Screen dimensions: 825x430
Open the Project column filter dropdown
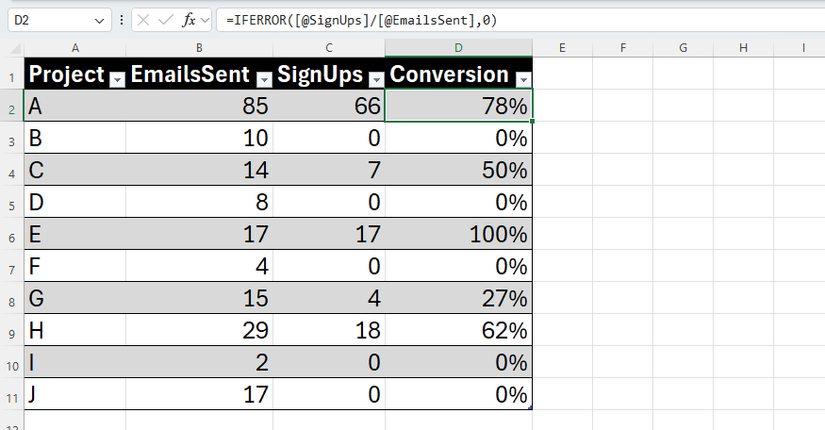pyautogui.click(x=117, y=79)
